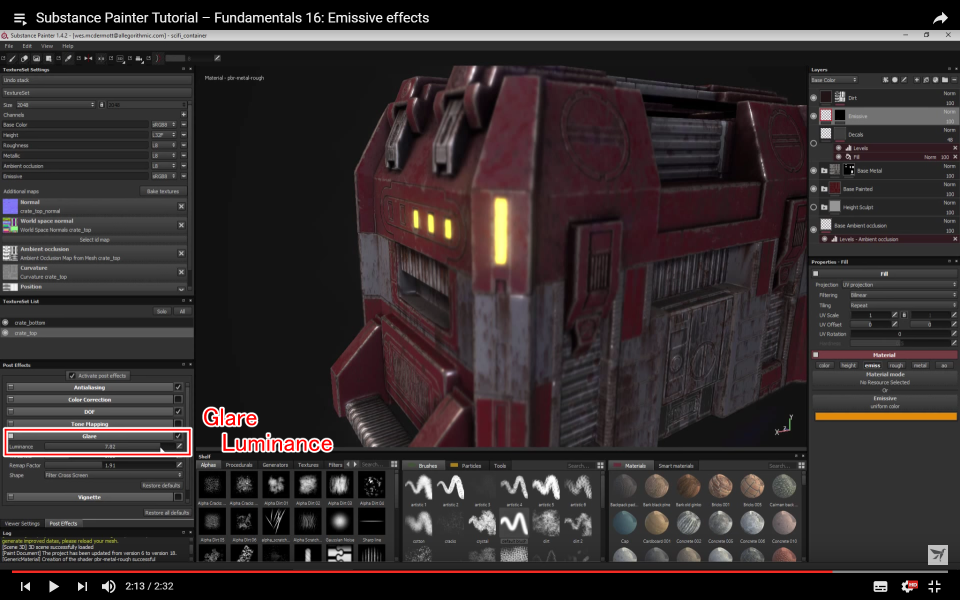Image resolution: width=960 pixels, height=600 pixels.
Task: Toggle Activate post effects checkbox
Action: click(x=72, y=376)
